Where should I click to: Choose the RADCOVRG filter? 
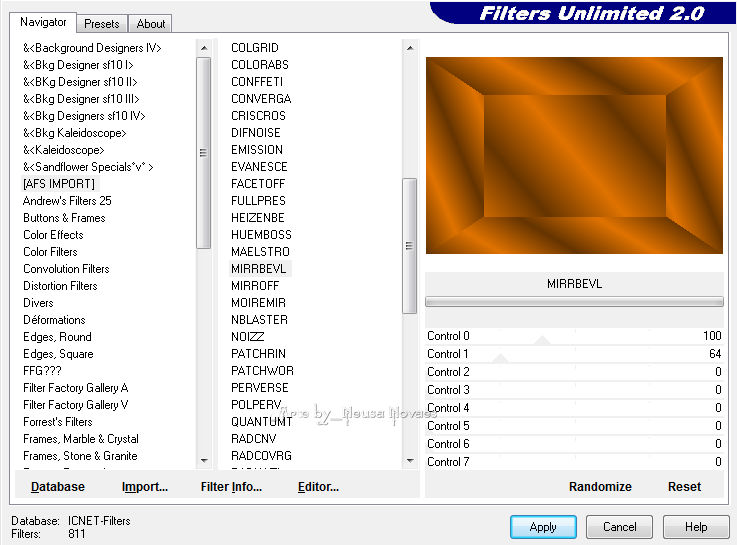point(261,456)
